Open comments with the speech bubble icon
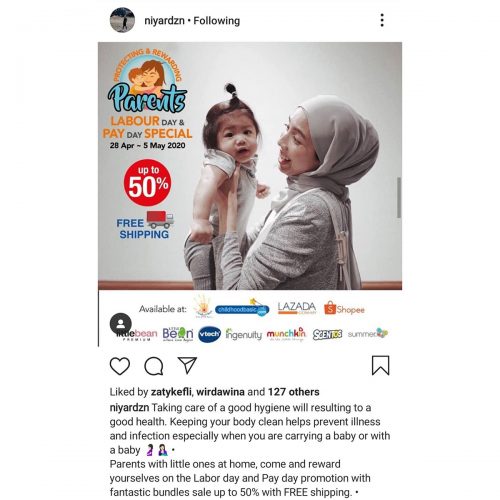The width and height of the screenshot is (500, 500). 154,366
